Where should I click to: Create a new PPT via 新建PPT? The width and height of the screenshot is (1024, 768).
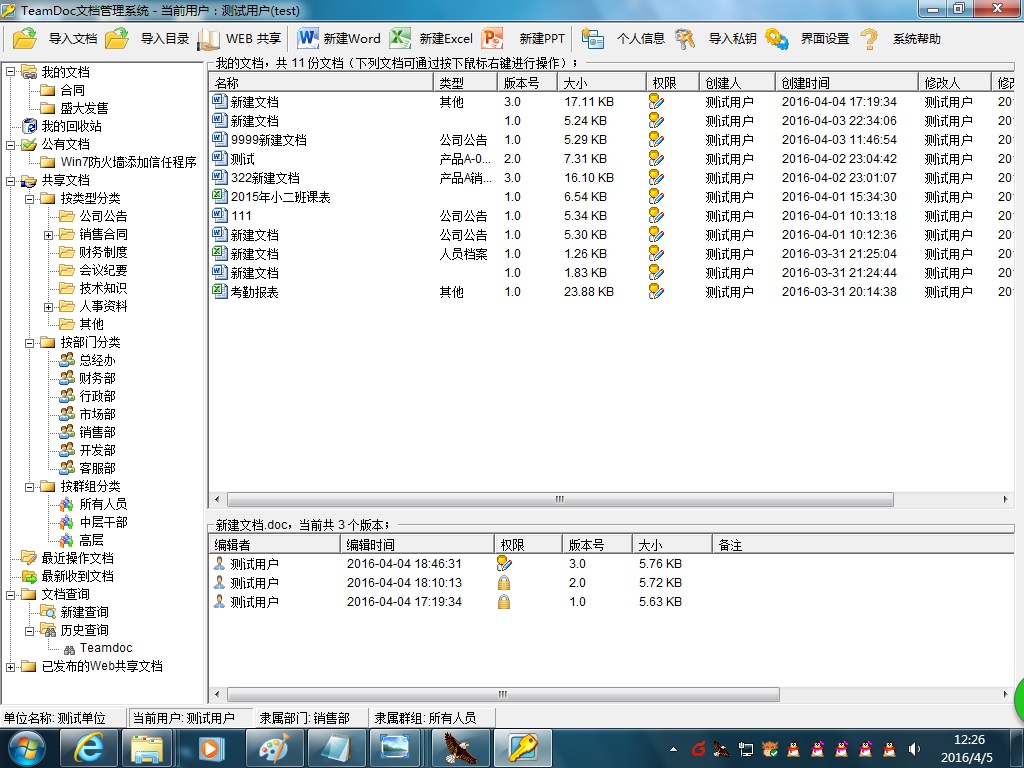click(x=523, y=39)
